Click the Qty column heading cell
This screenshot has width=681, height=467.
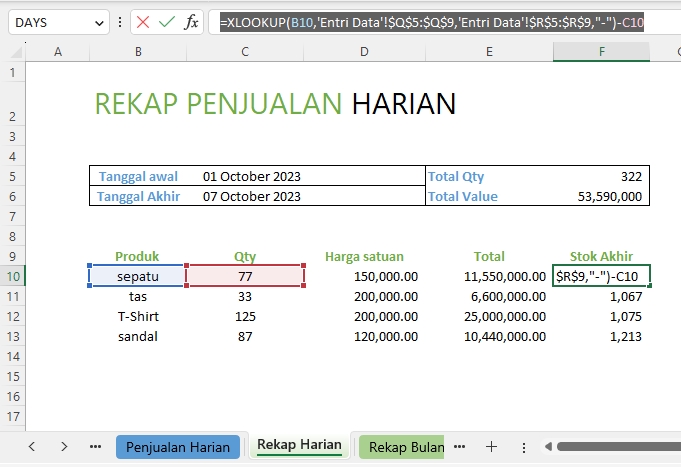(x=245, y=256)
